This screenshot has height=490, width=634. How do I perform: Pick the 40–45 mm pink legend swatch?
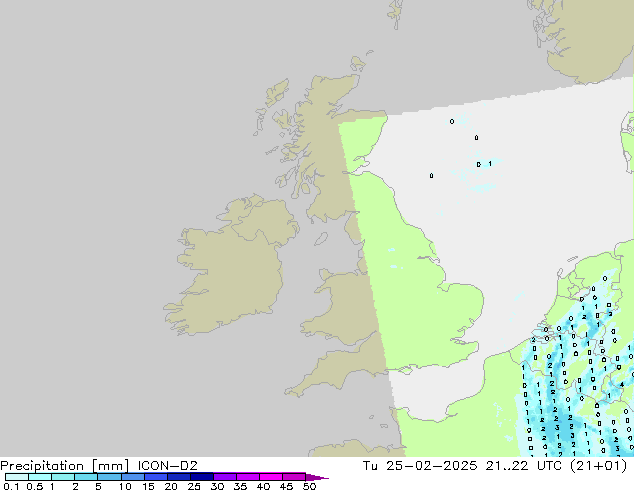271,477
